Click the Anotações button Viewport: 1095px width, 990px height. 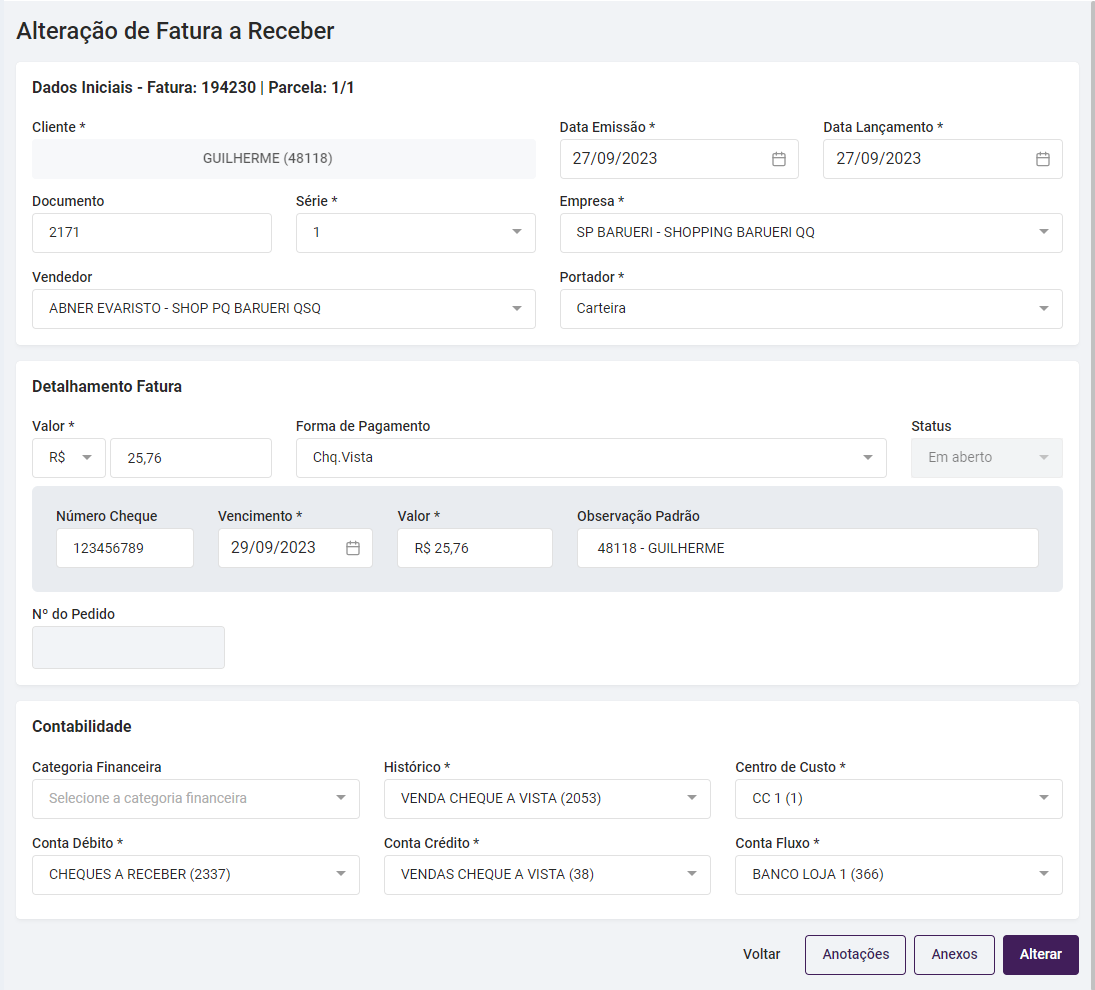pyautogui.click(x=855, y=955)
